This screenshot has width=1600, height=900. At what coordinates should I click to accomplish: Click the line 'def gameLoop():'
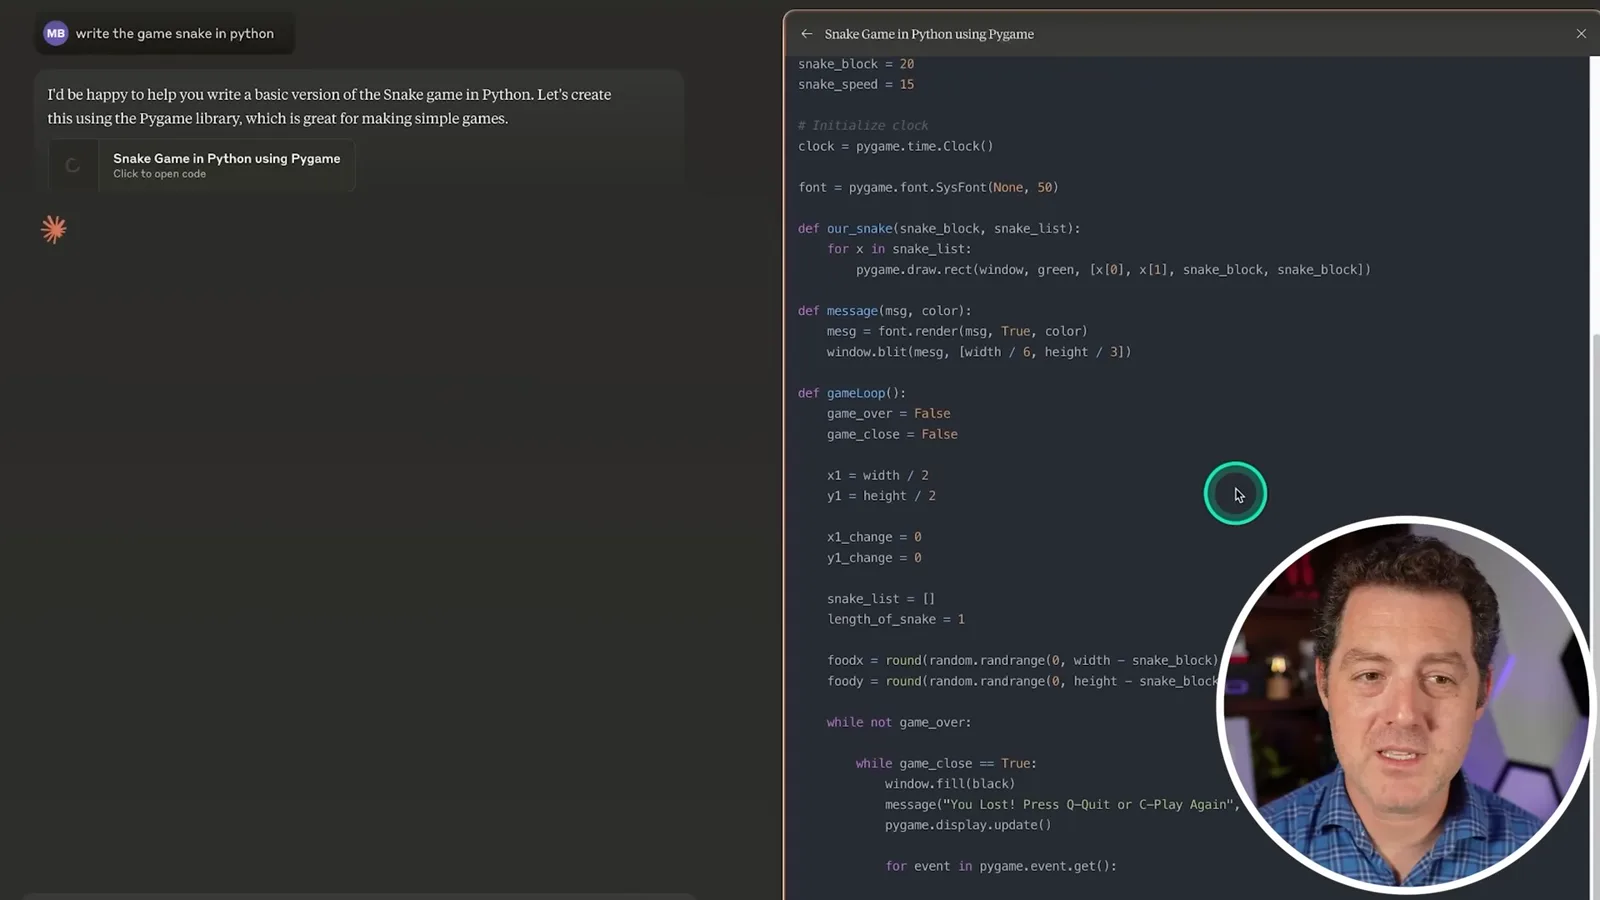point(852,393)
